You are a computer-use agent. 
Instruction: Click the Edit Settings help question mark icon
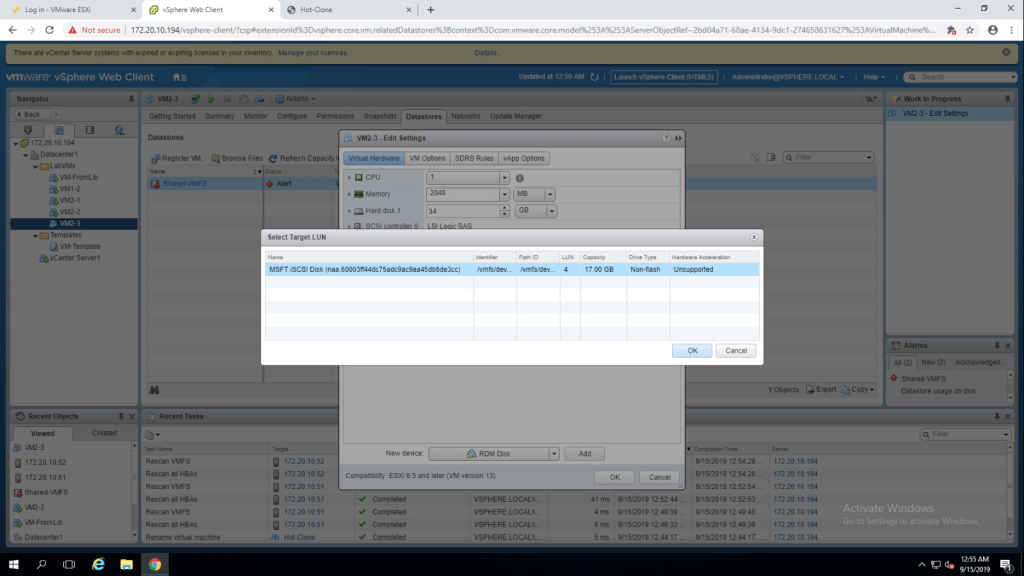(666, 137)
